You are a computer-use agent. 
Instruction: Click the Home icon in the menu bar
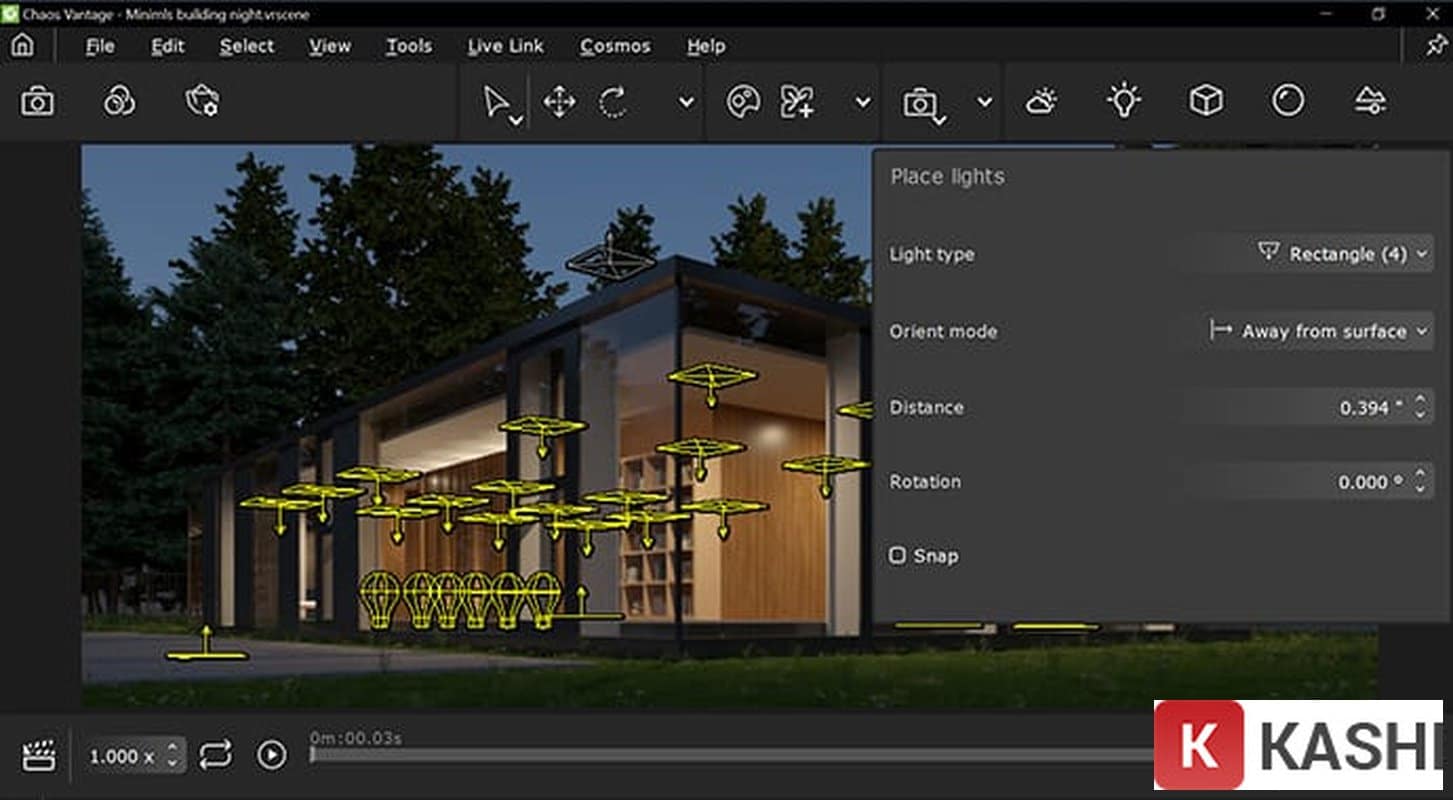point(22,46)
